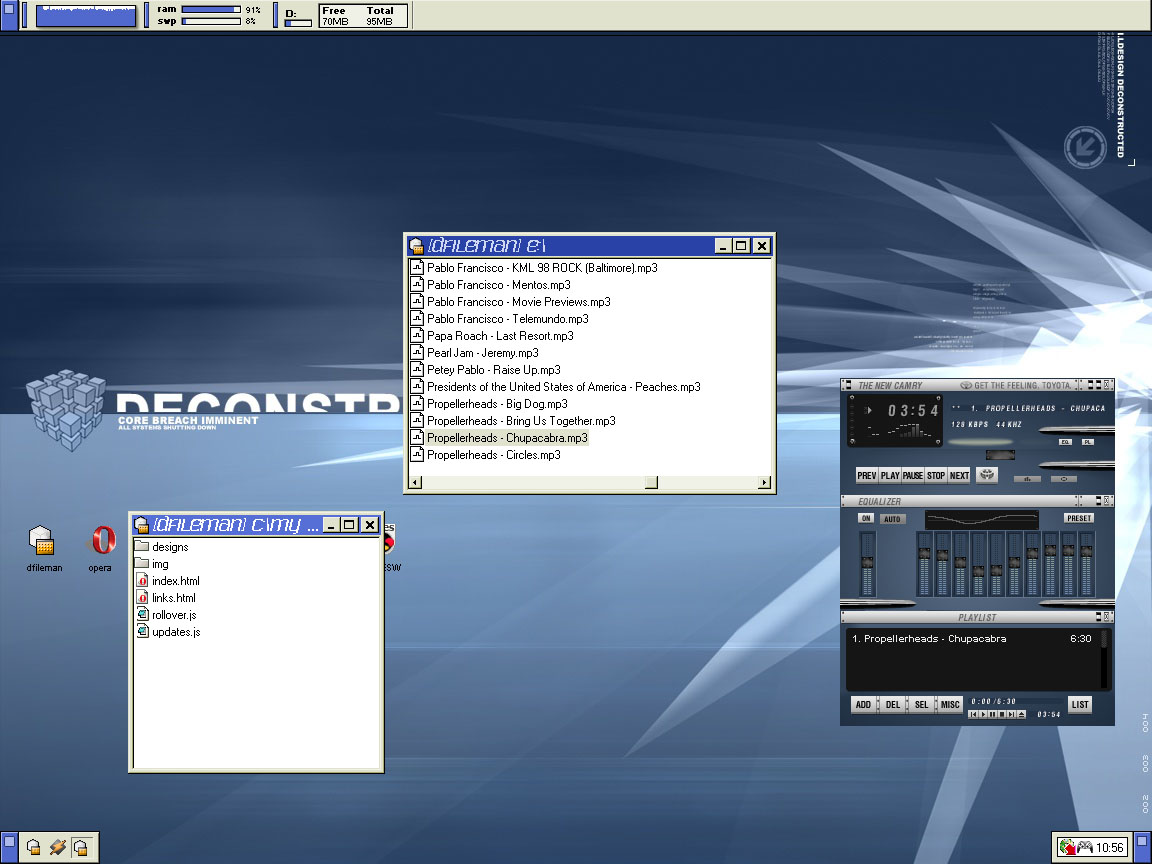Click the NEXT track button
Screen dimensions: 1152x864
pos(959,476)
